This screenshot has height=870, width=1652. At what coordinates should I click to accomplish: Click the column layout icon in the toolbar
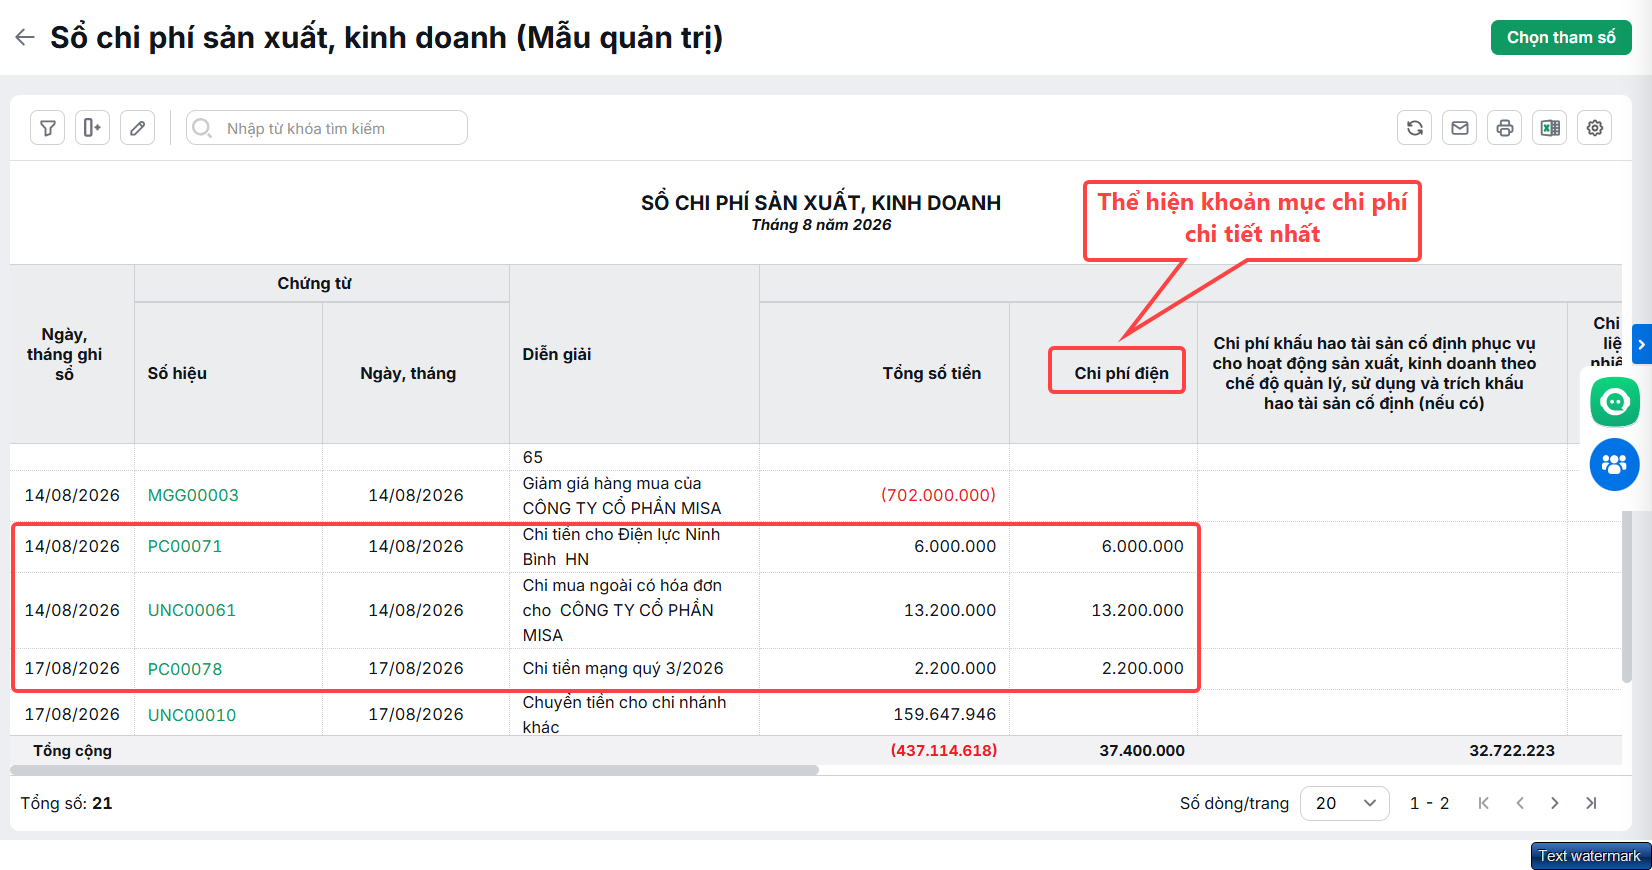pyautogui.click(x=92, y=128)
